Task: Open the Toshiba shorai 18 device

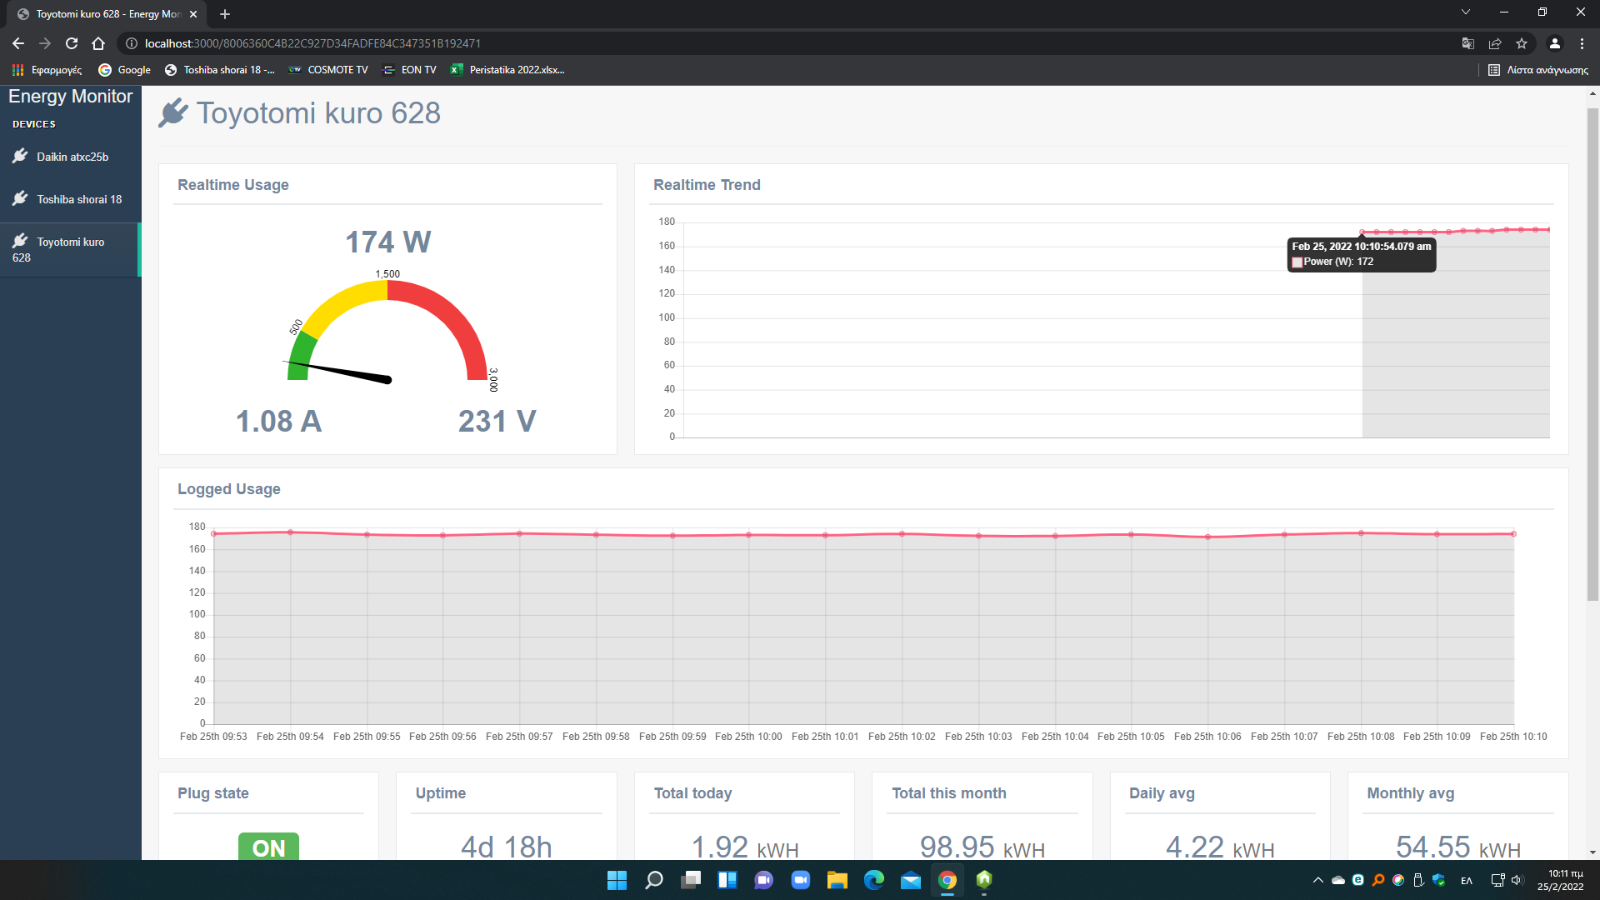Action: (x=70, y=199)
